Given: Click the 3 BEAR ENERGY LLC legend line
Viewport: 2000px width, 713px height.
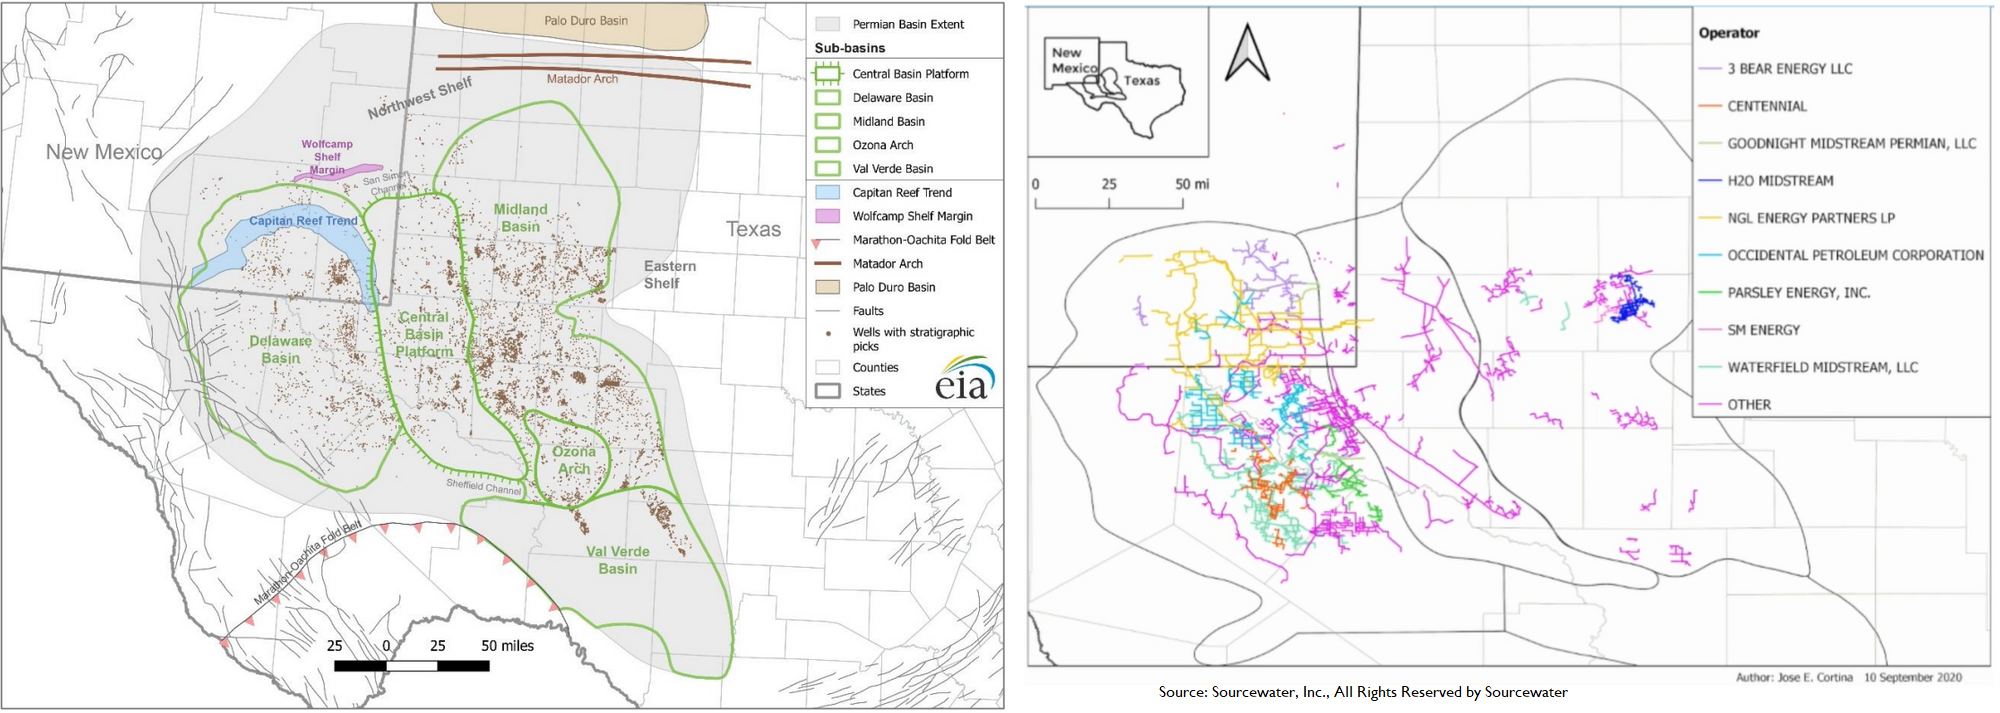Looking at the screenshot, I should pos(1709,69).
